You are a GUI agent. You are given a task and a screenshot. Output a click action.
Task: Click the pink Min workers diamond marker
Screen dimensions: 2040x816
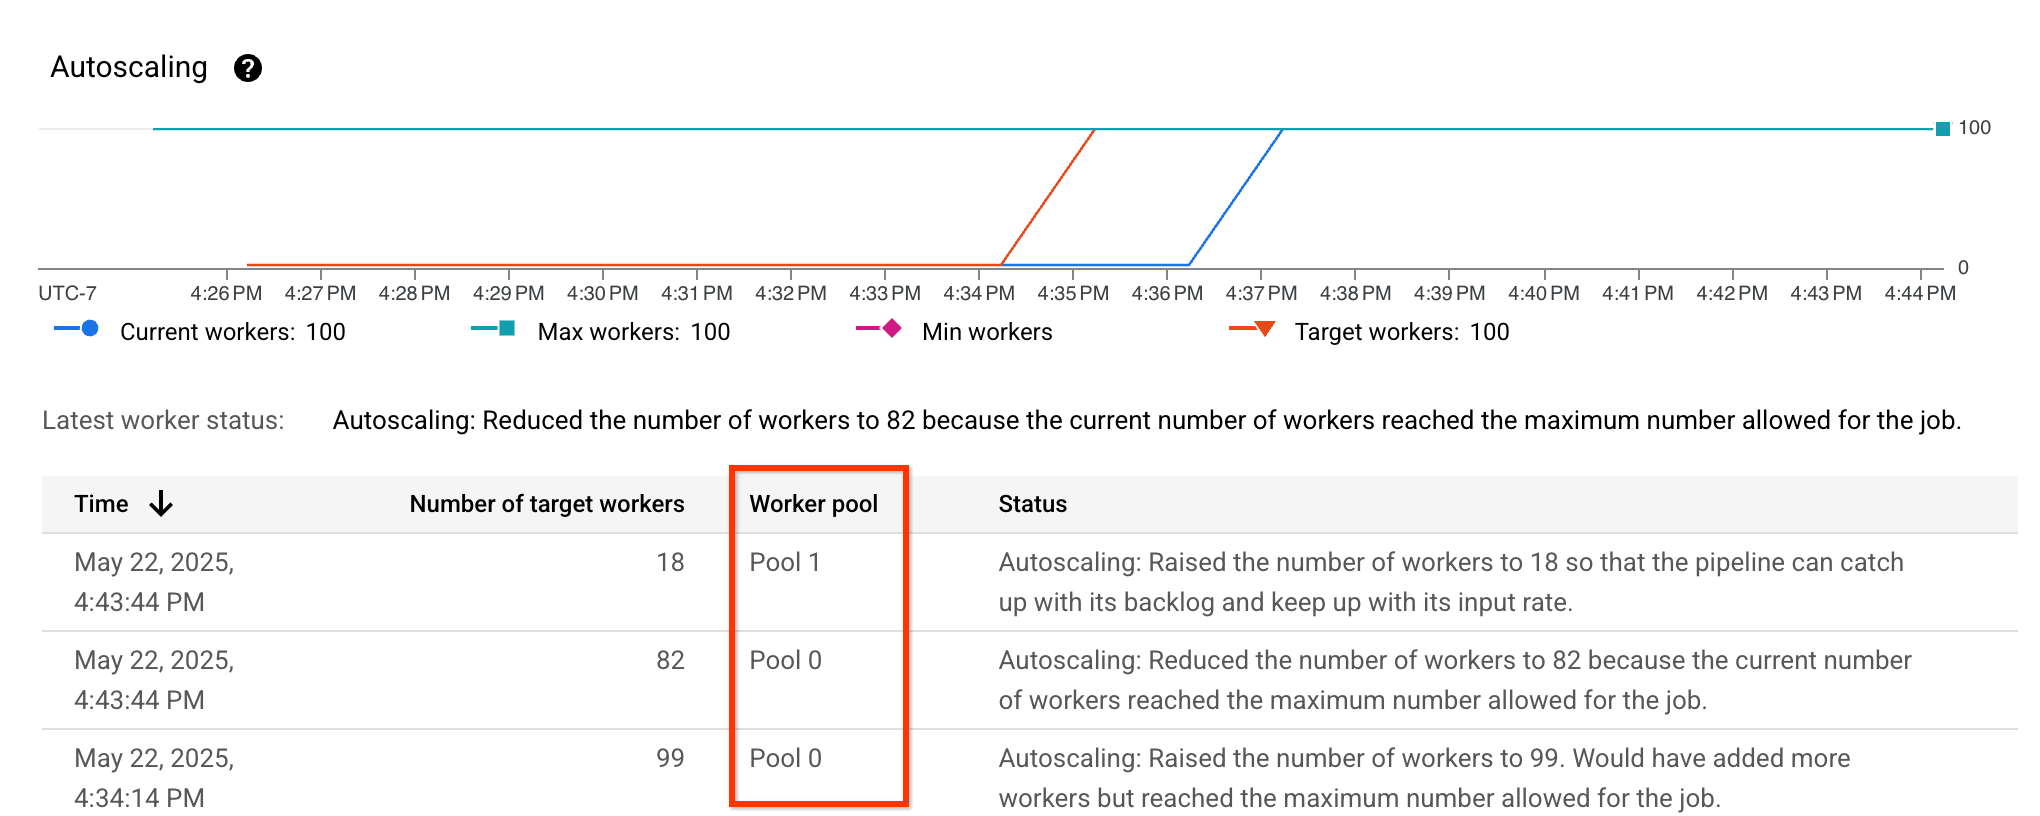[892, 329]
